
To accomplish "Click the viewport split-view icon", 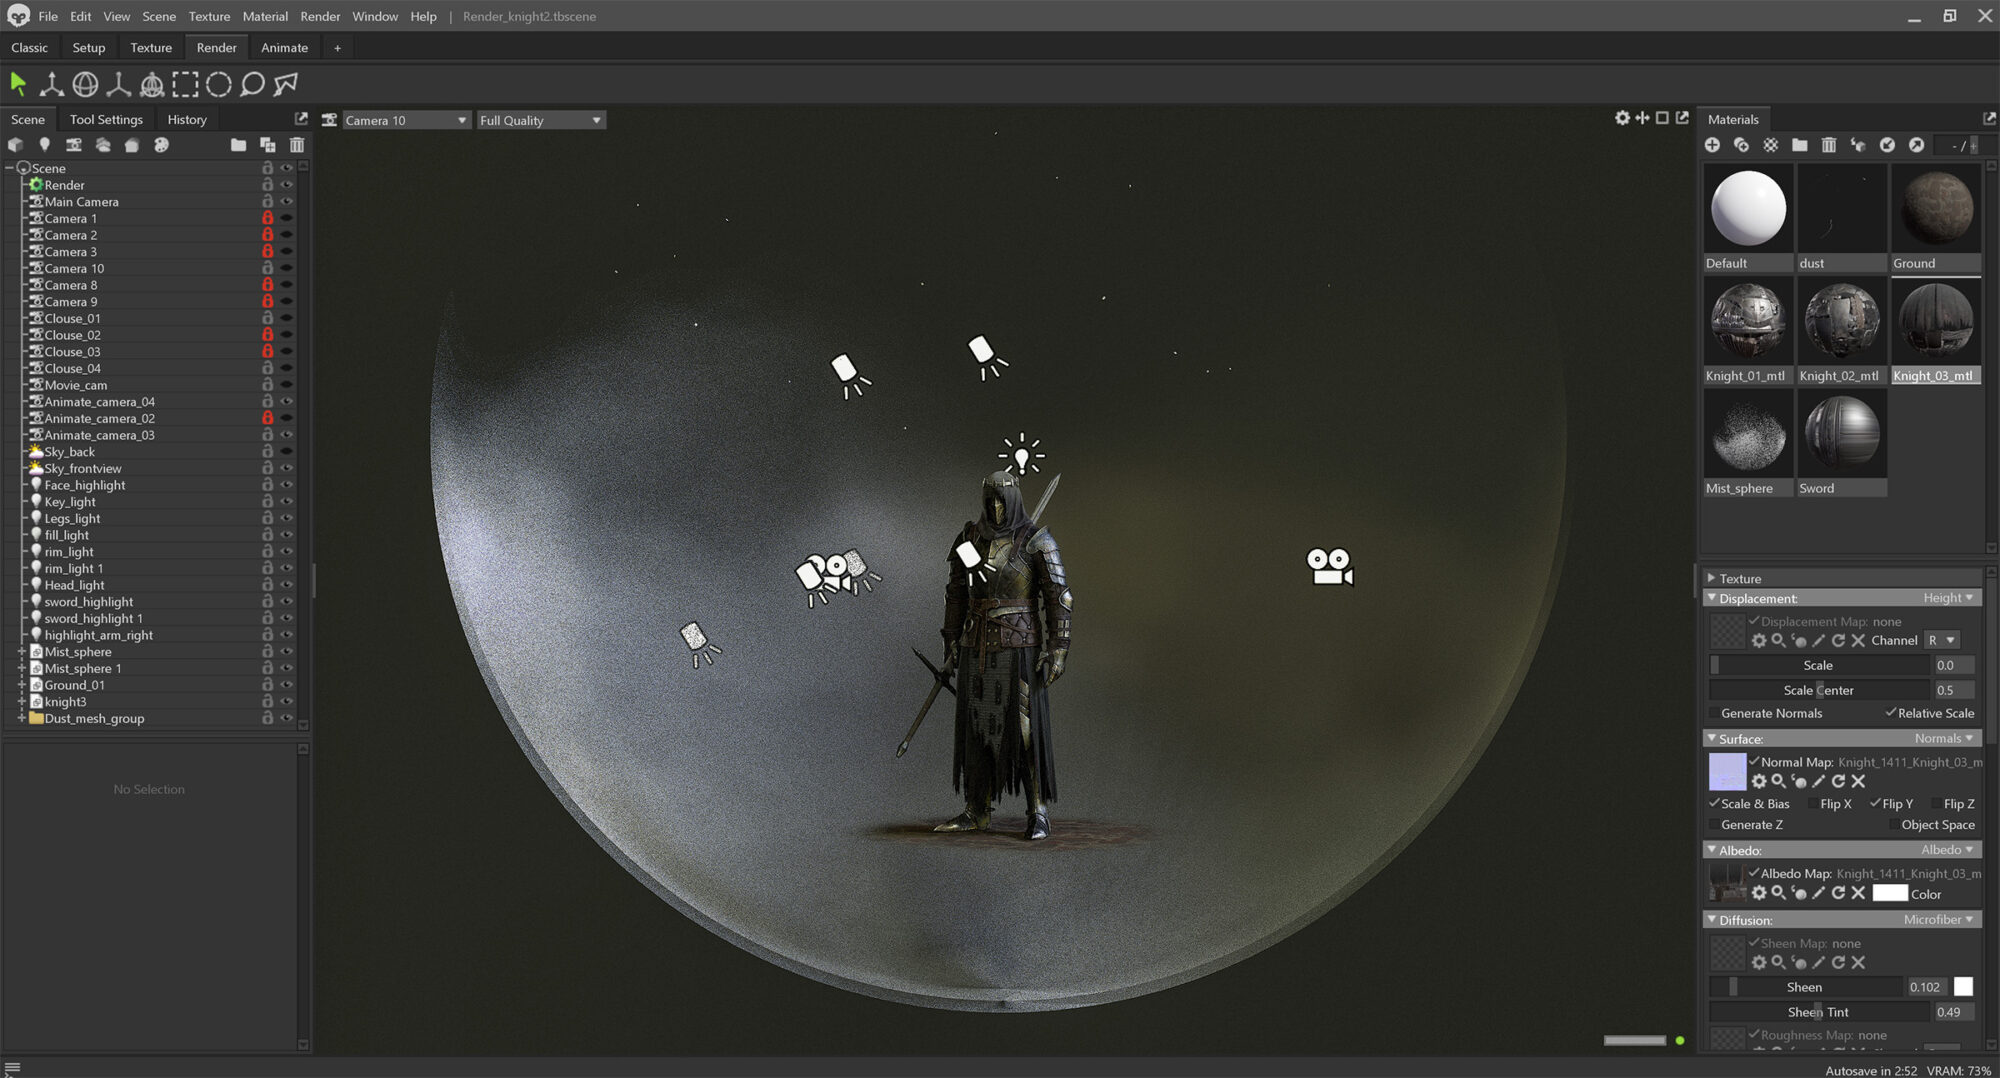I will pyautogui.click(x=1642, y=118).
